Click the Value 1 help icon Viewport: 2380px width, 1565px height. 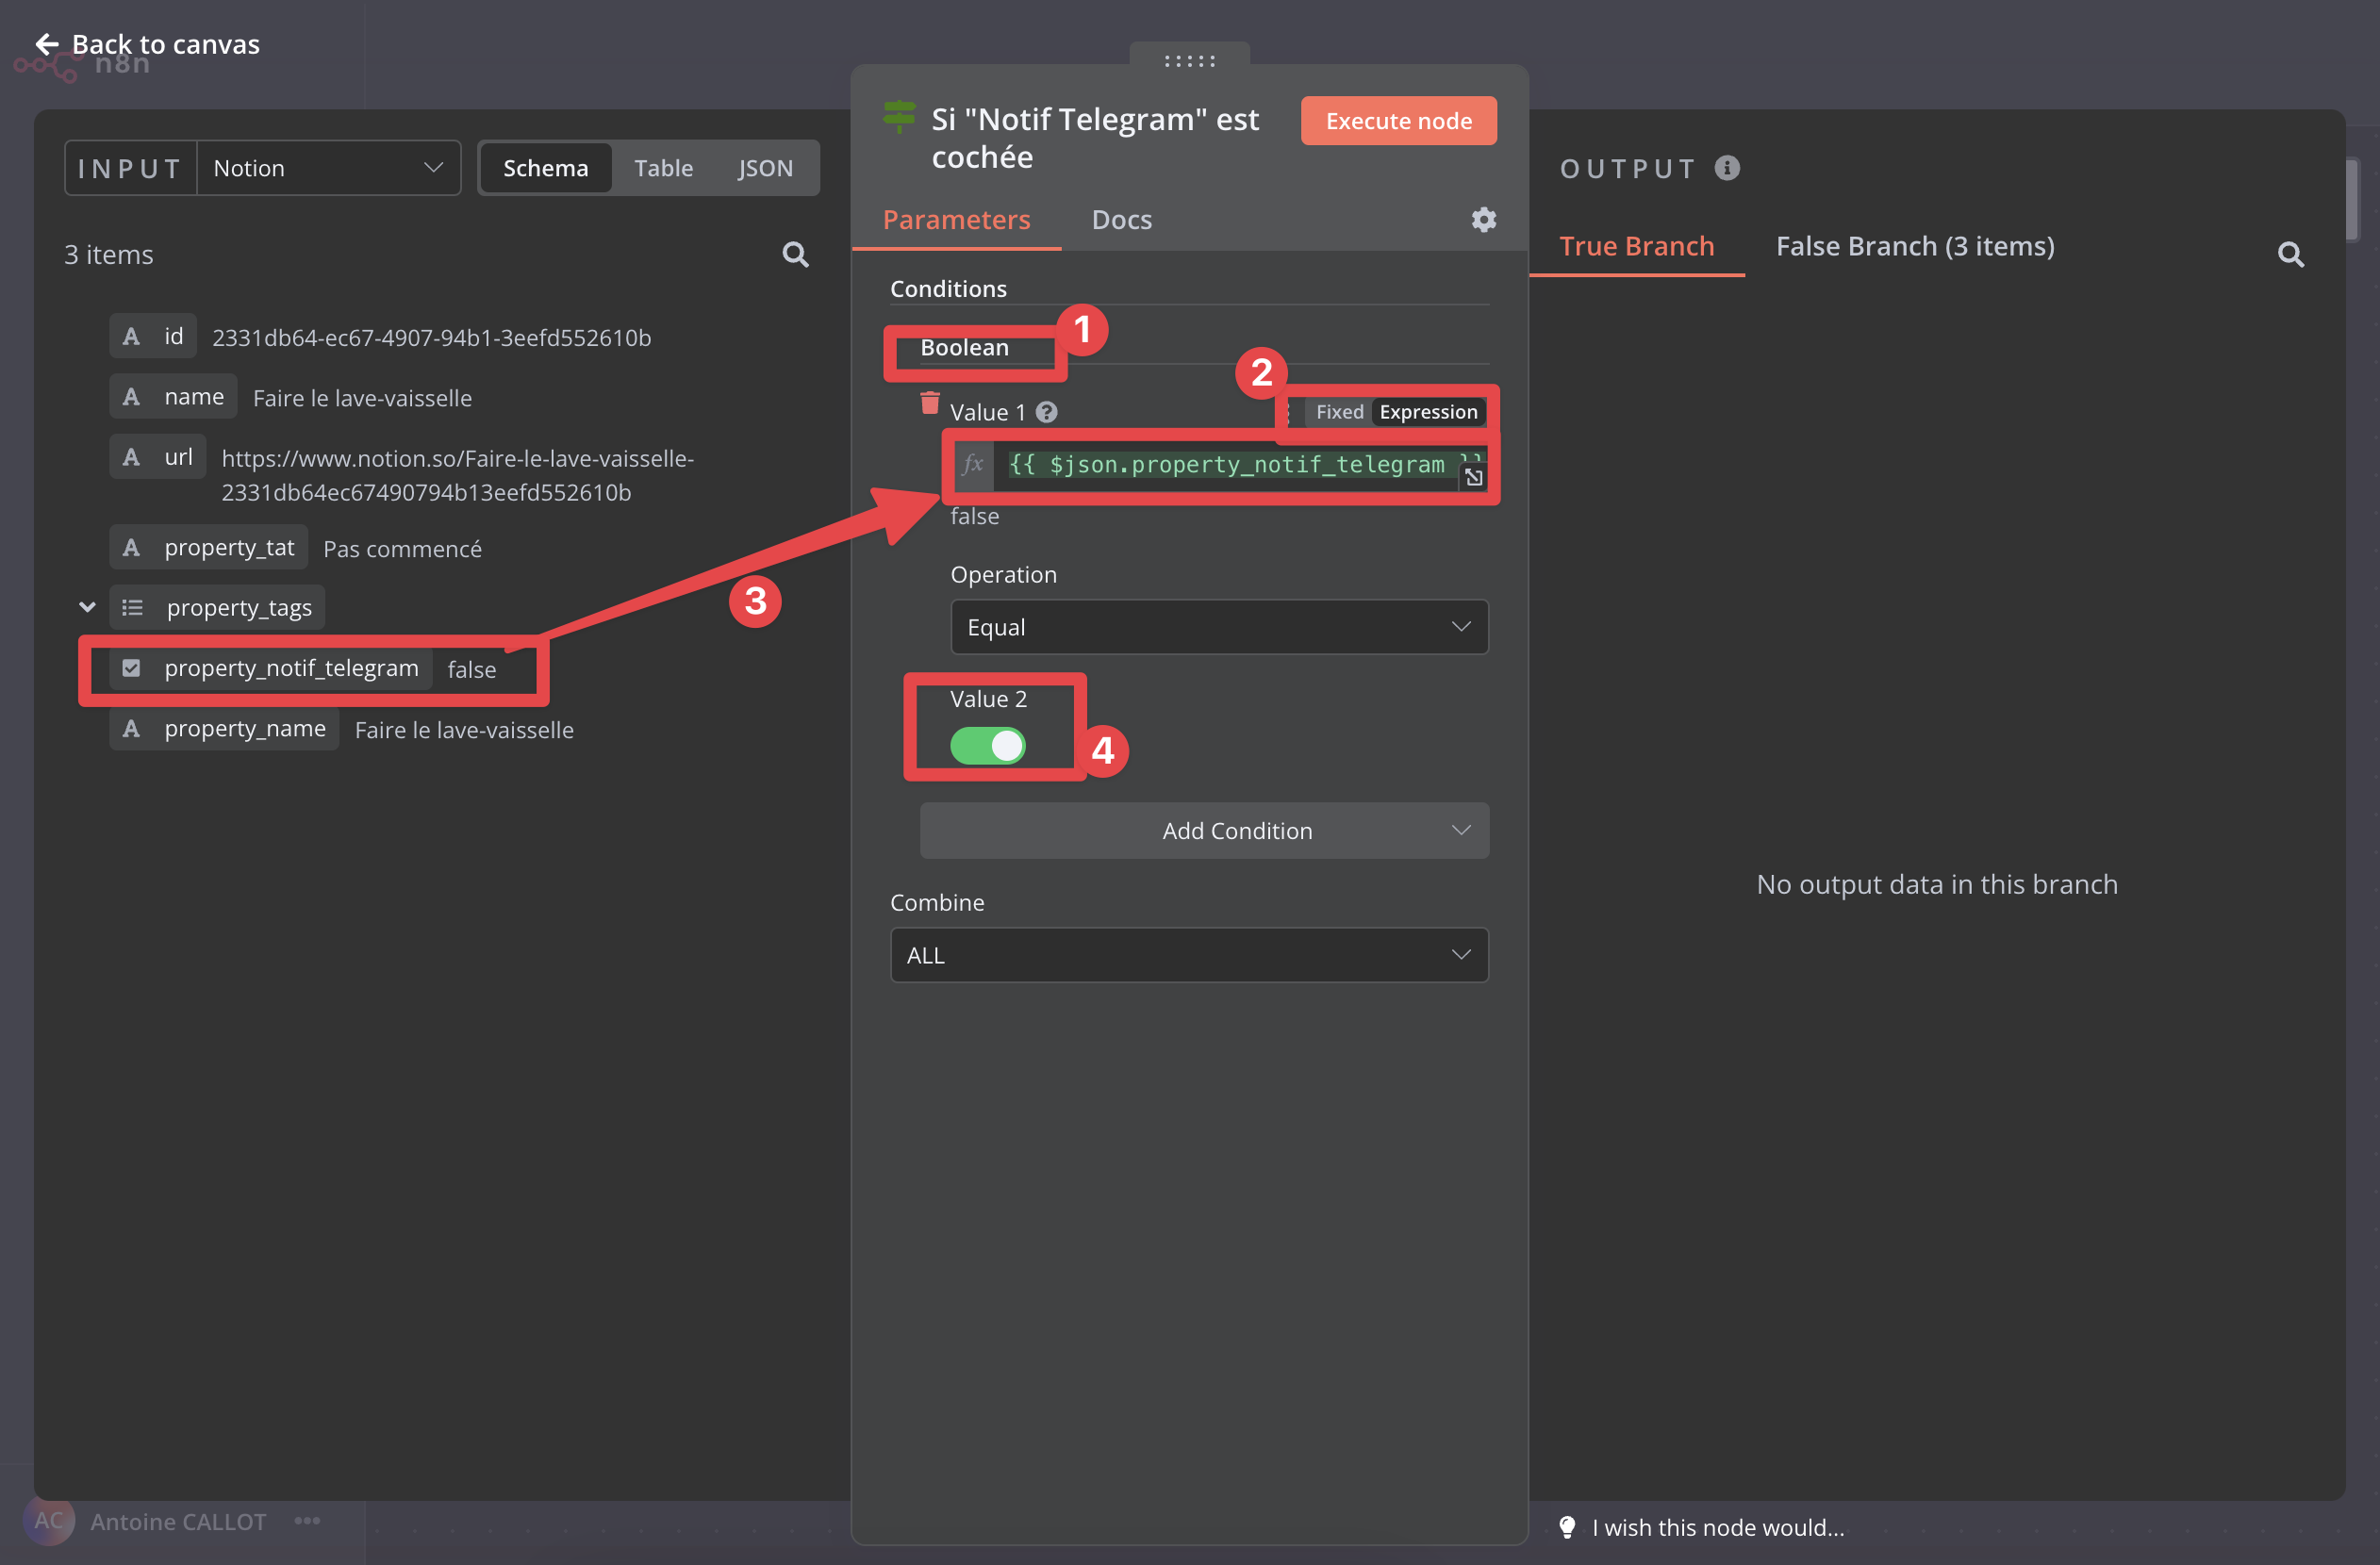tap(1046, 412)
